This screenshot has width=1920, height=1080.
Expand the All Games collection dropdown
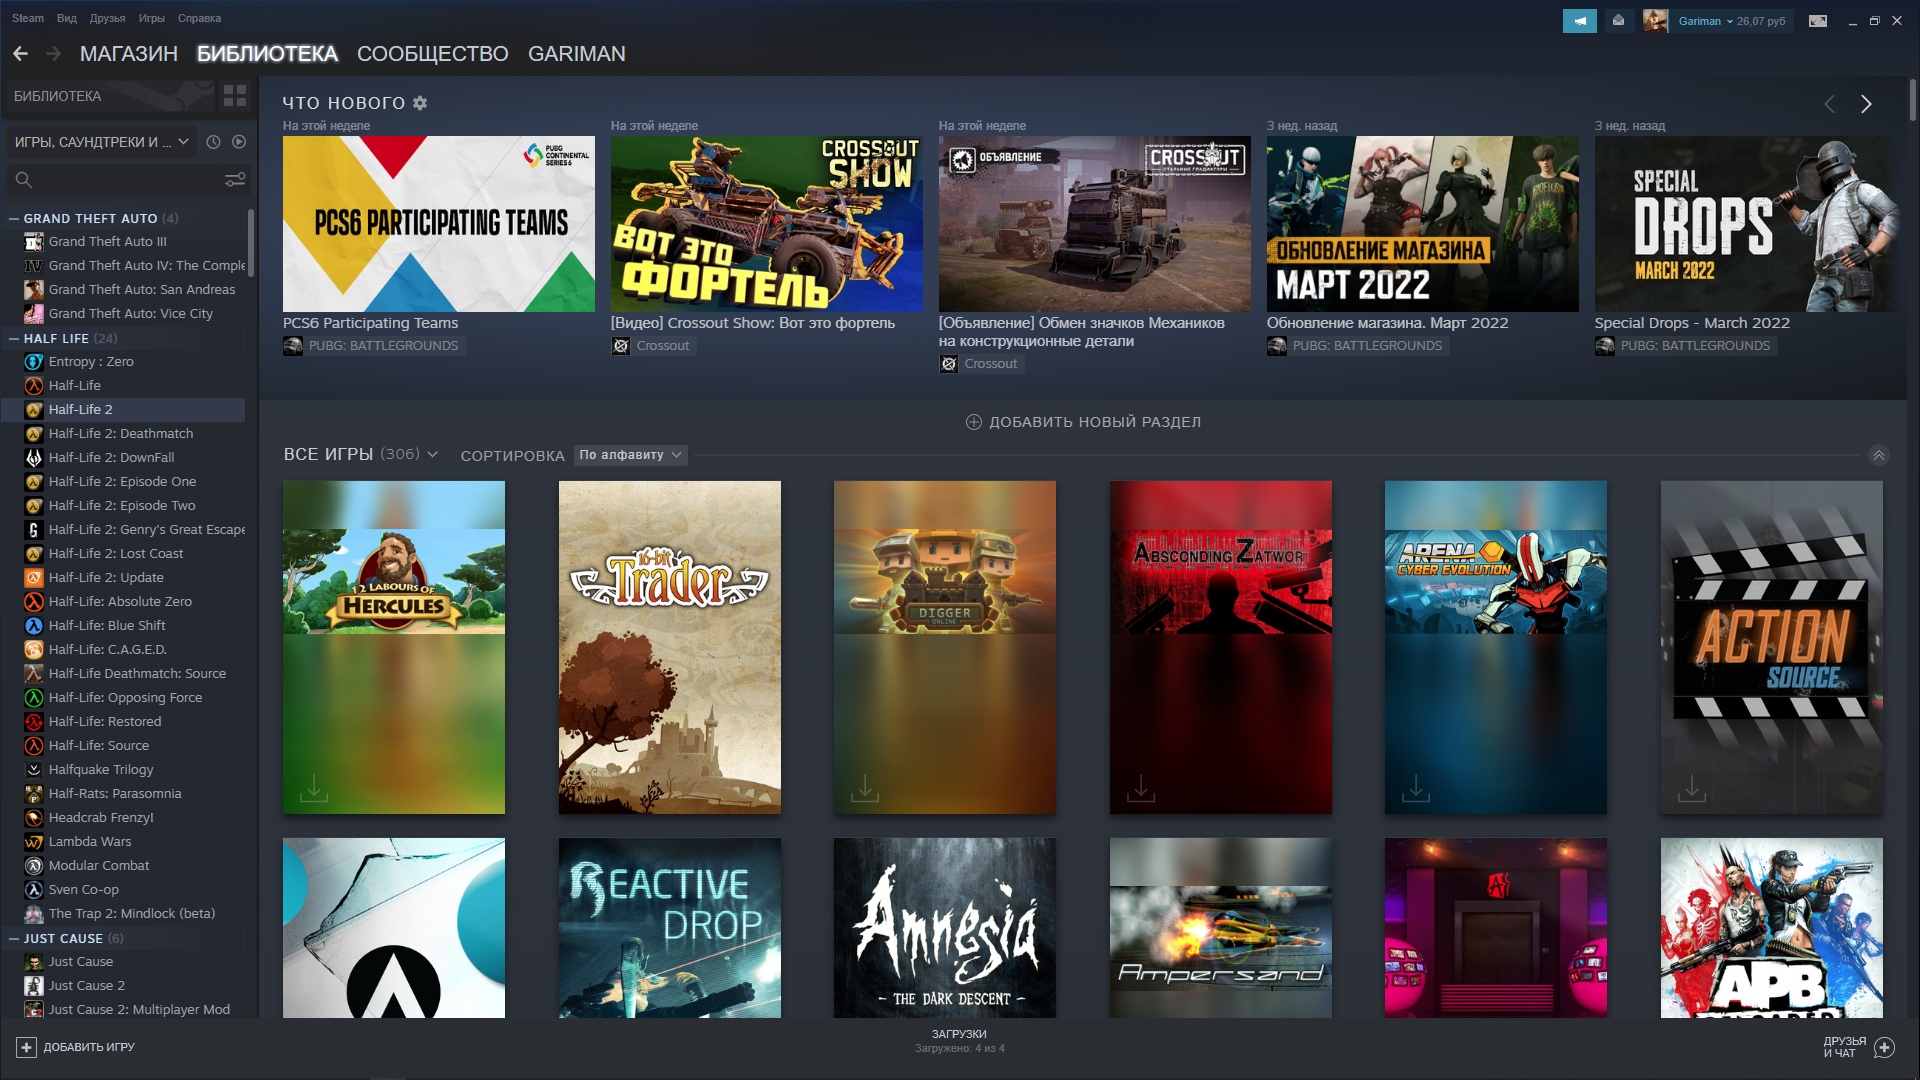pyautogui.click(x=432, y=455)
